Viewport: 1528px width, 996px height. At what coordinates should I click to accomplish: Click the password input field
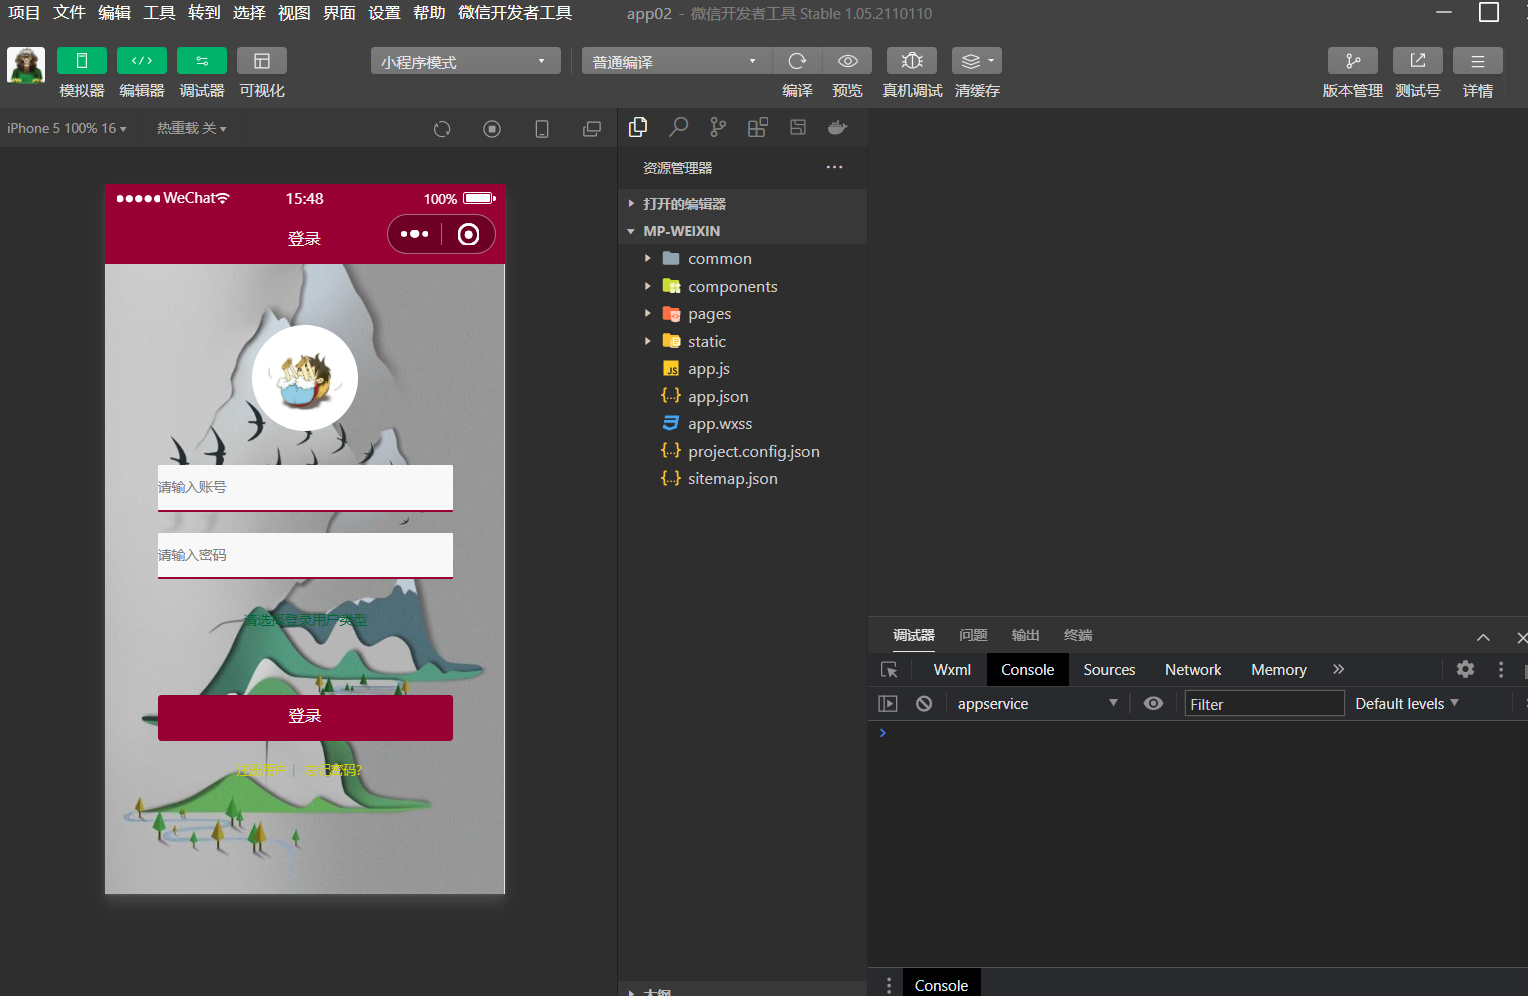point(305,555)
